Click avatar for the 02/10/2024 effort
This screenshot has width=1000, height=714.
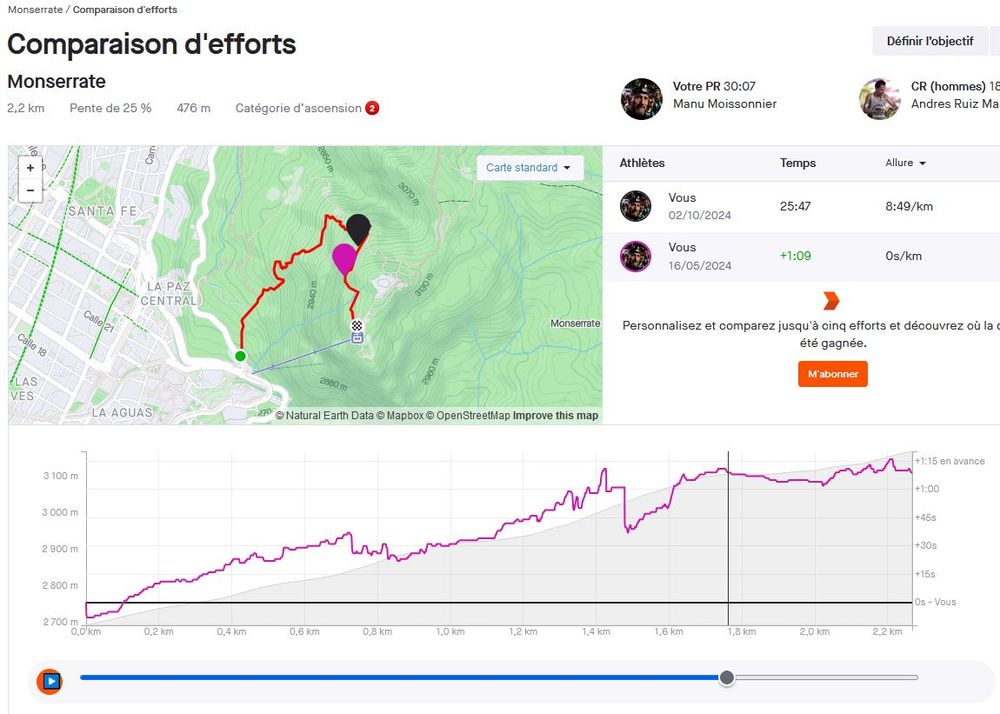(x=635, y=206)
